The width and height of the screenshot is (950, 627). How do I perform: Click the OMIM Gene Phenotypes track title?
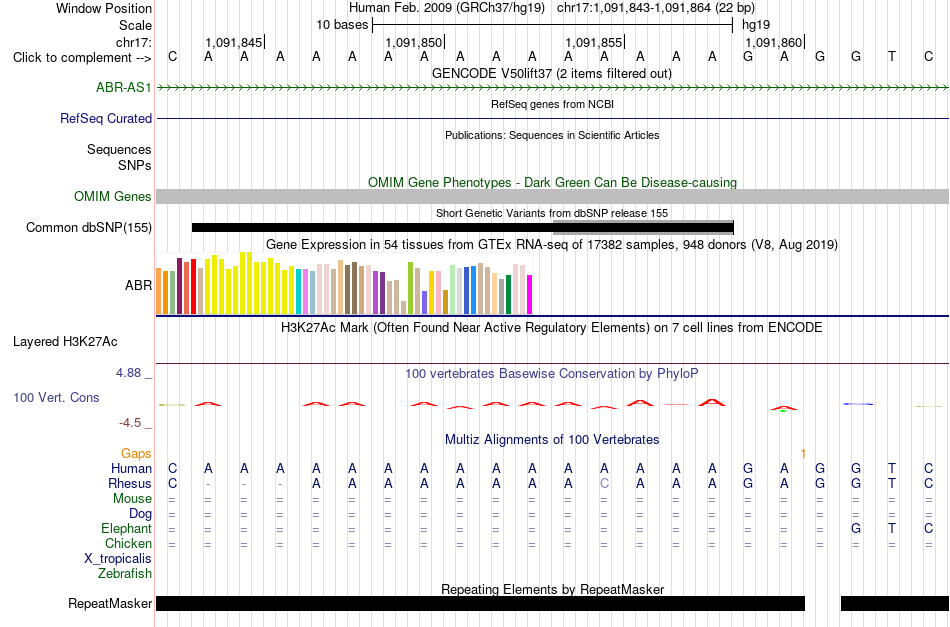pos(552,182)
